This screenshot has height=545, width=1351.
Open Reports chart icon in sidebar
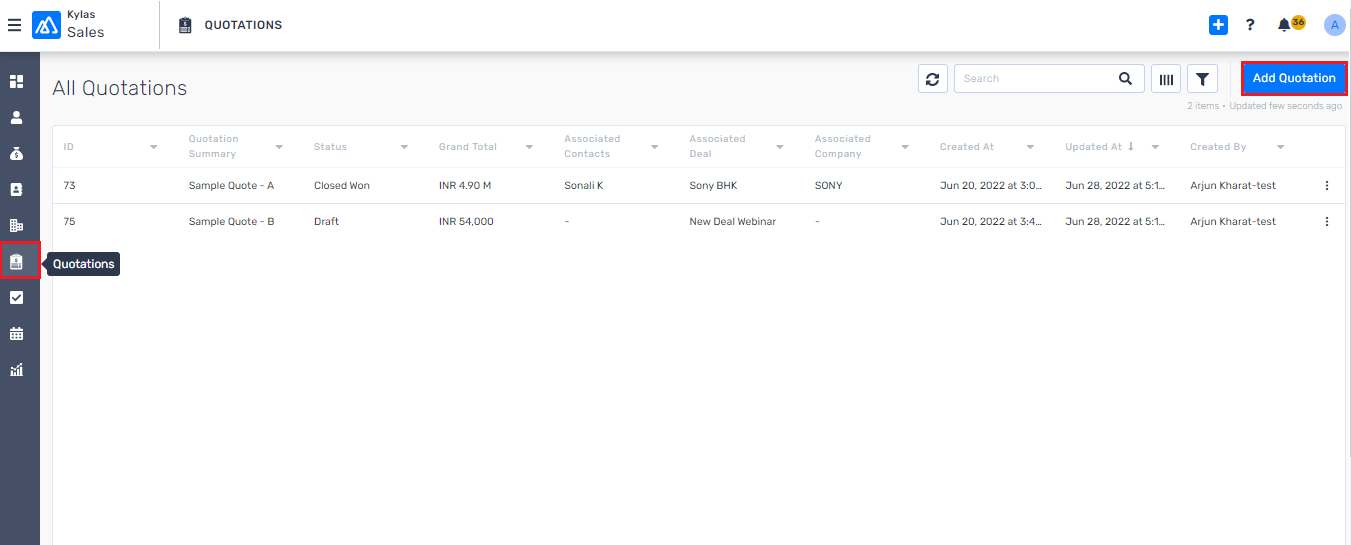(16, 369)
